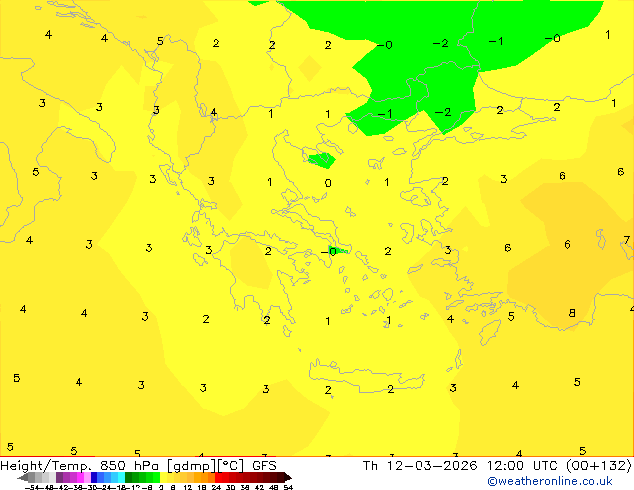Click the temperature value "8" on the map
The width and height of the screenshot is (634, 490).
click(572, 313)
